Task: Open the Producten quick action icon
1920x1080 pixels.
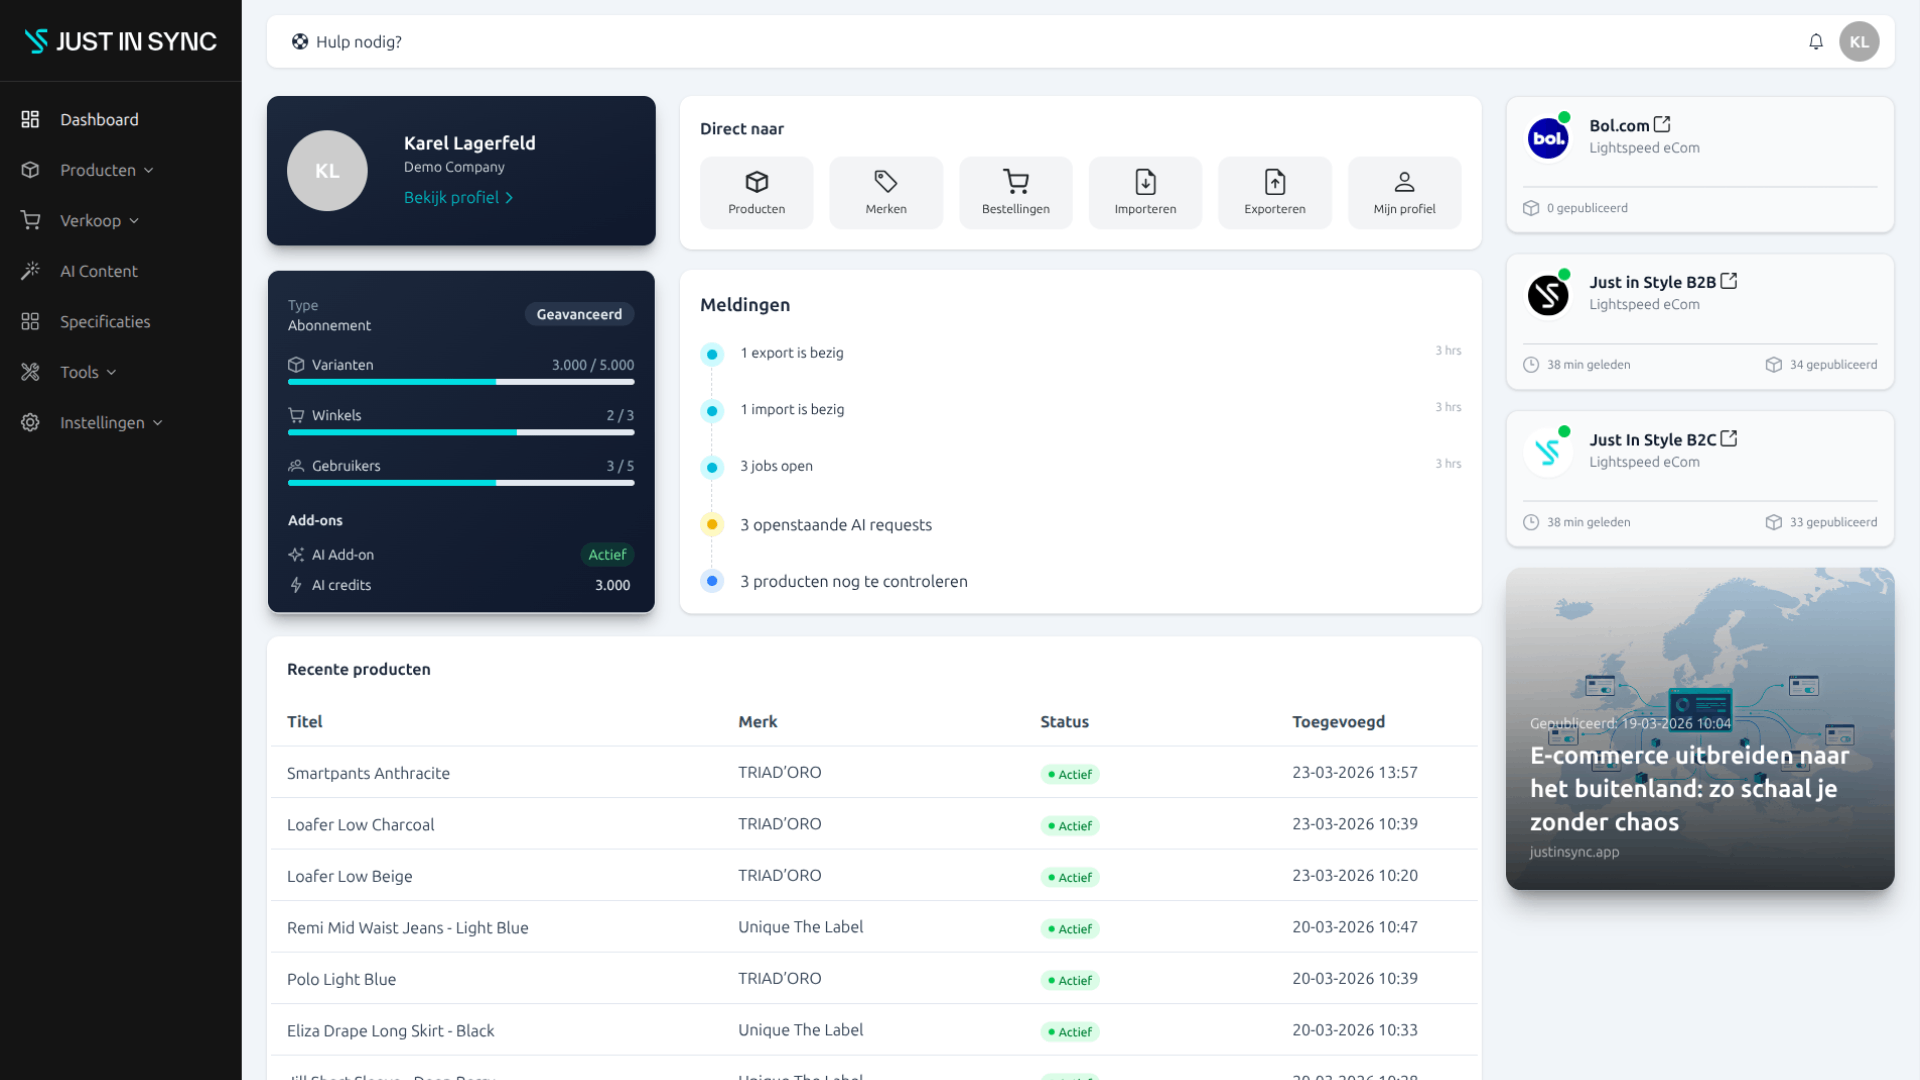Action: point(756,181)
